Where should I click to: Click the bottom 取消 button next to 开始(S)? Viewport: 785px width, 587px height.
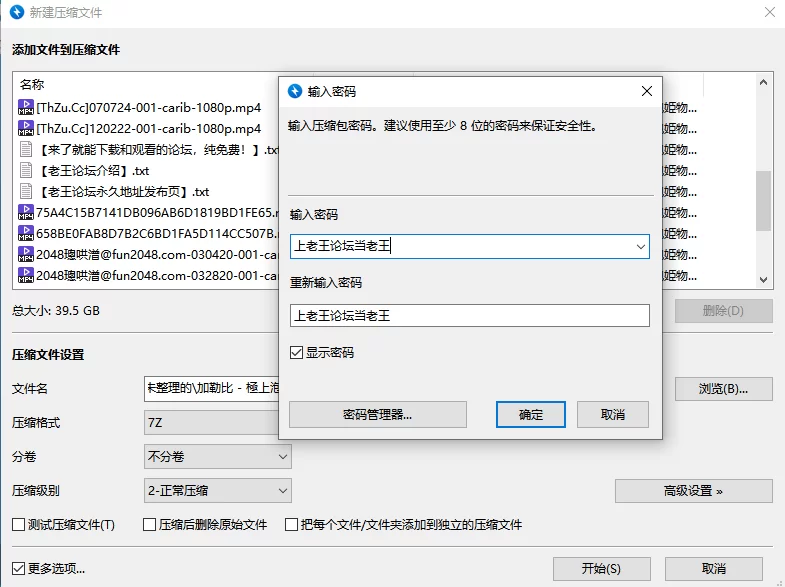pyautogui.click(x=714, y=569)
